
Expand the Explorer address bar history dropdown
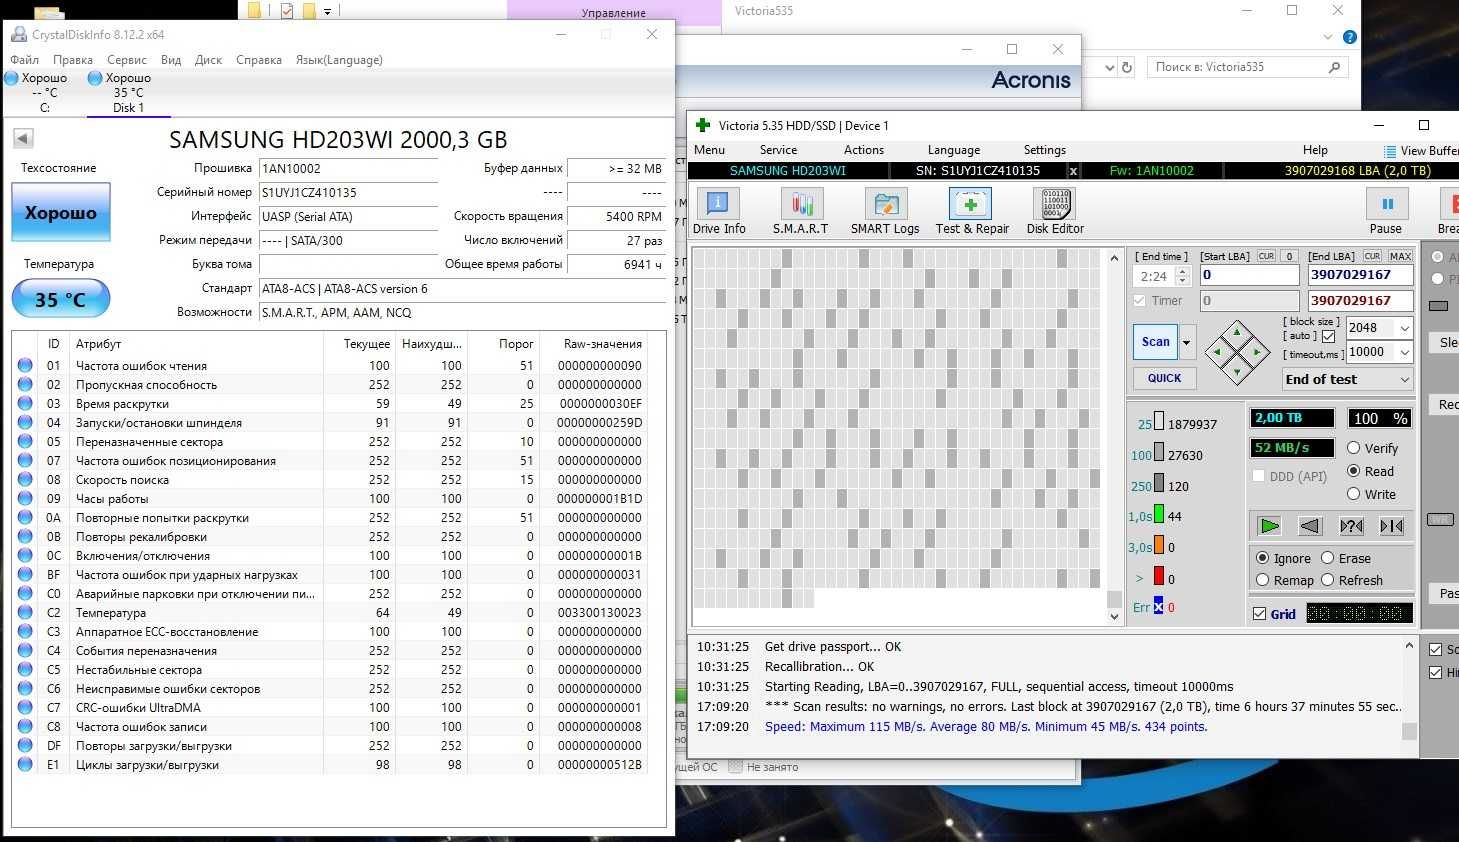(1108, 67)
